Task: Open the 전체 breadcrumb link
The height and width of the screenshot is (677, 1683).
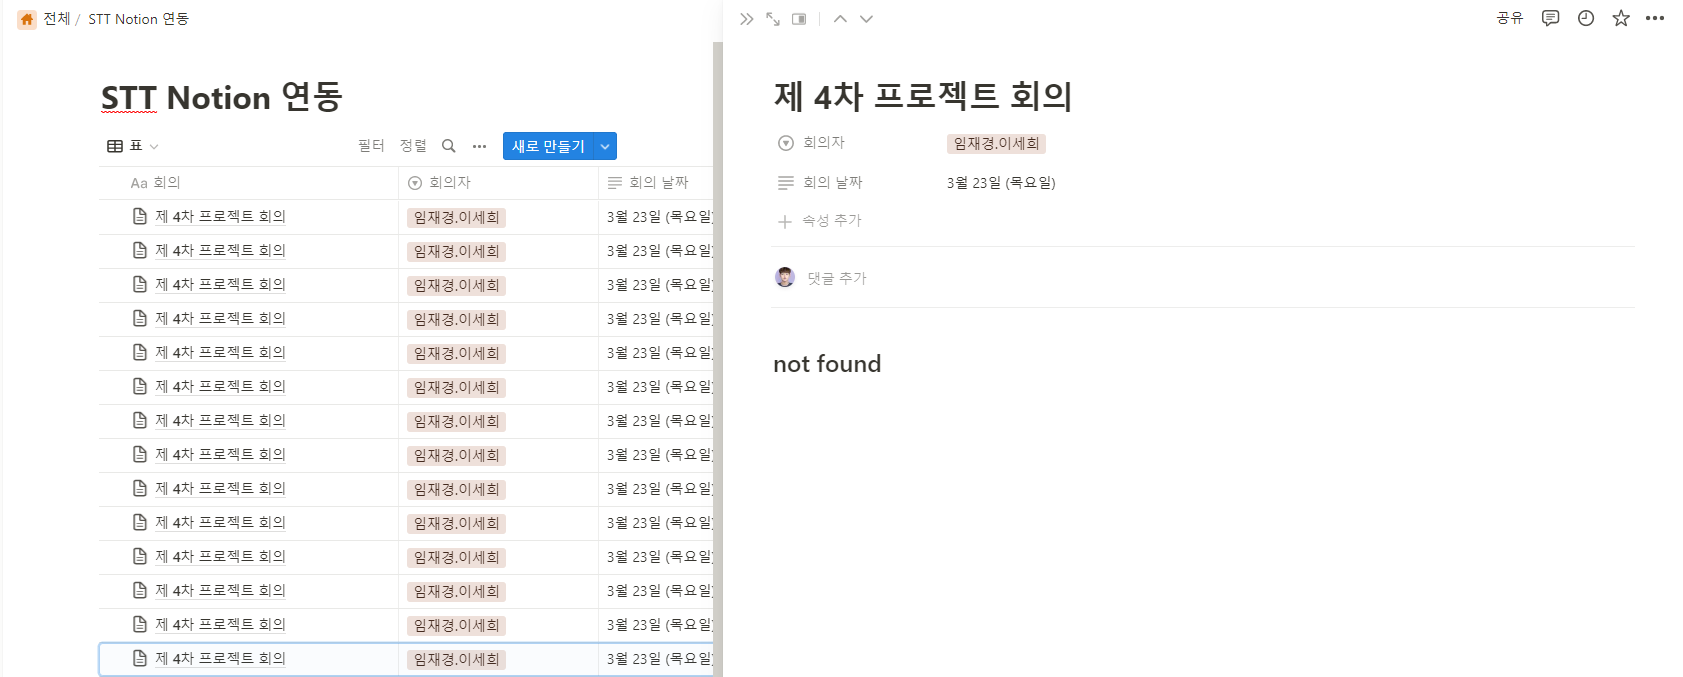Action: (56, 19)
